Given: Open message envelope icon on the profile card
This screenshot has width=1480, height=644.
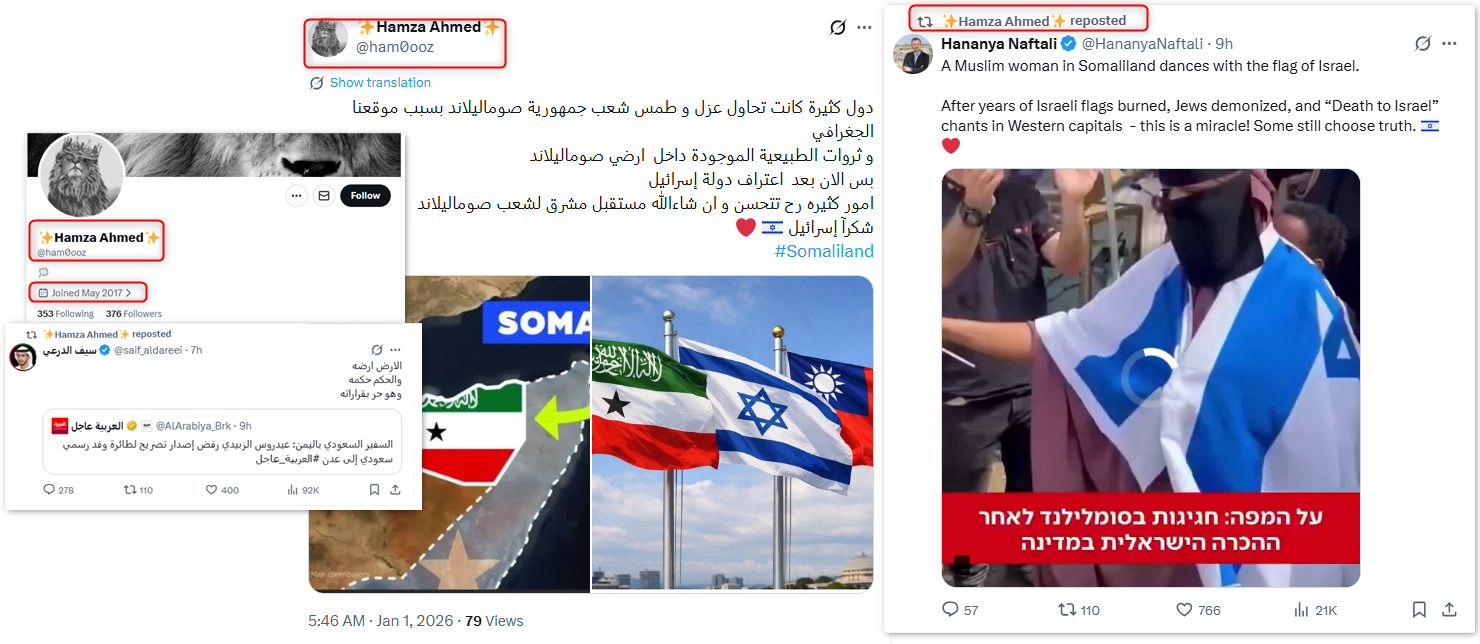Looking at the screenshot, I should [323, 196].
